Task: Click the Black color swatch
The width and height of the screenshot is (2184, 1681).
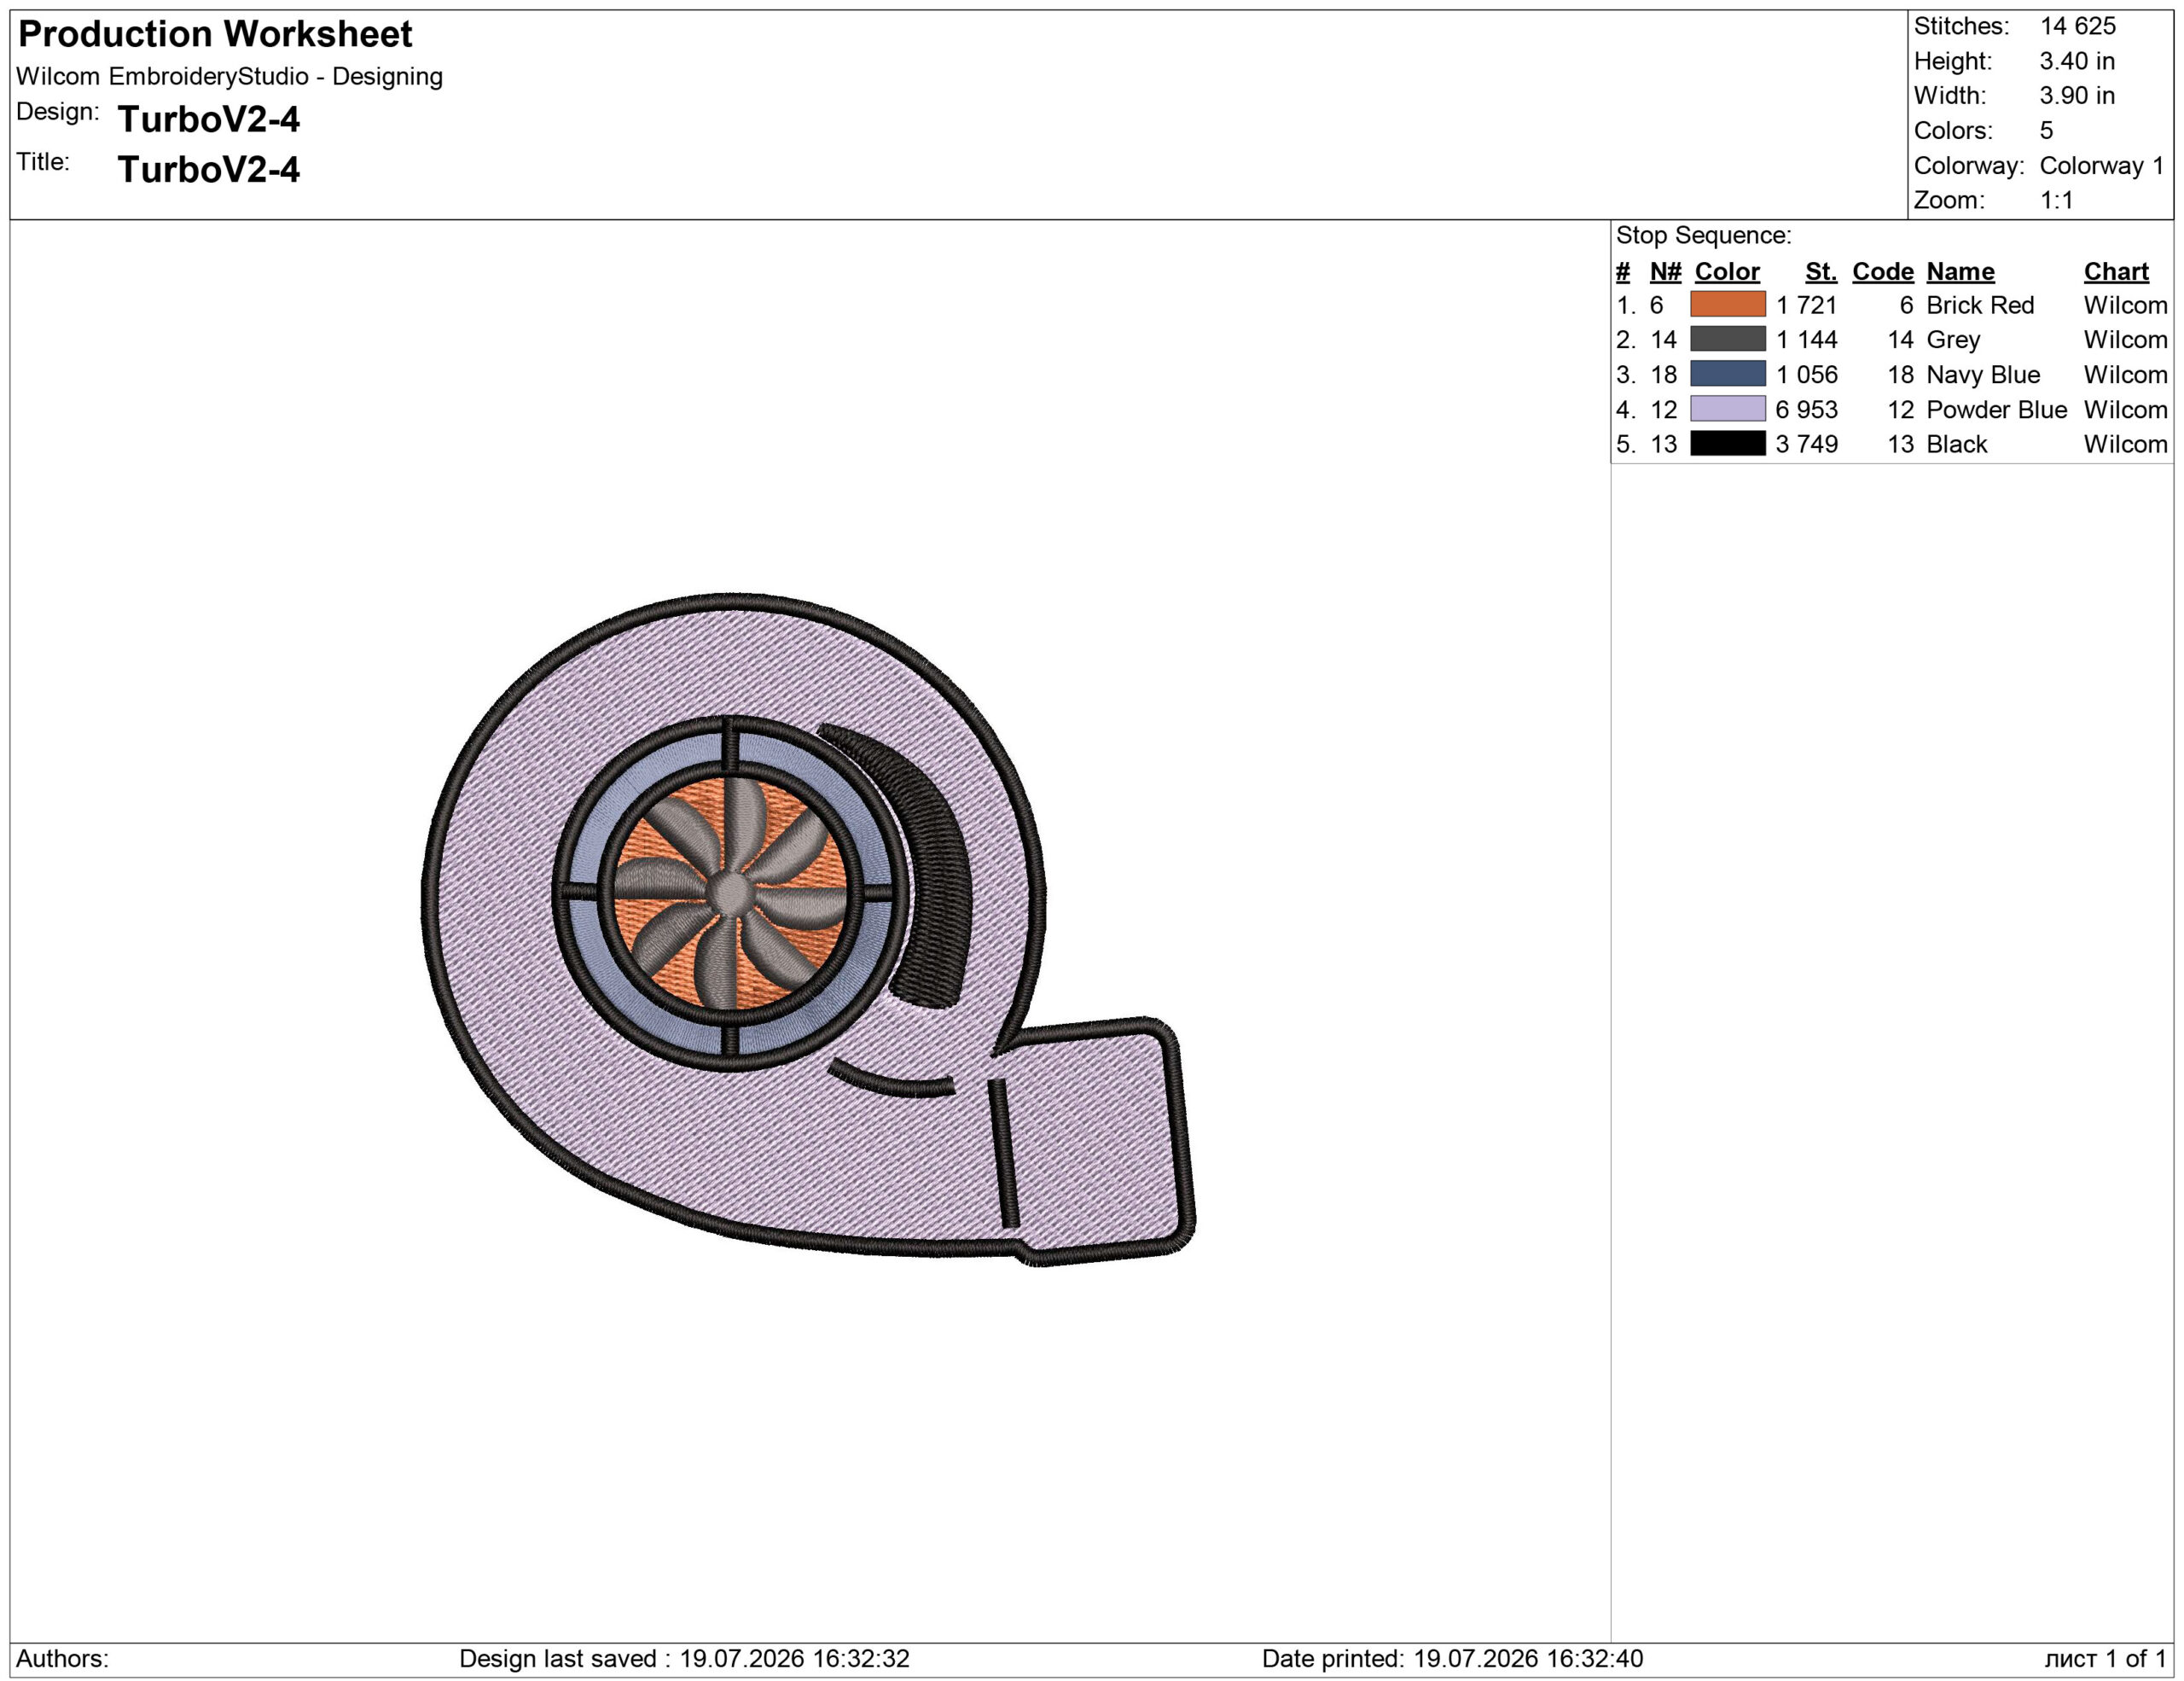Action: click(x=1727, y=443)
